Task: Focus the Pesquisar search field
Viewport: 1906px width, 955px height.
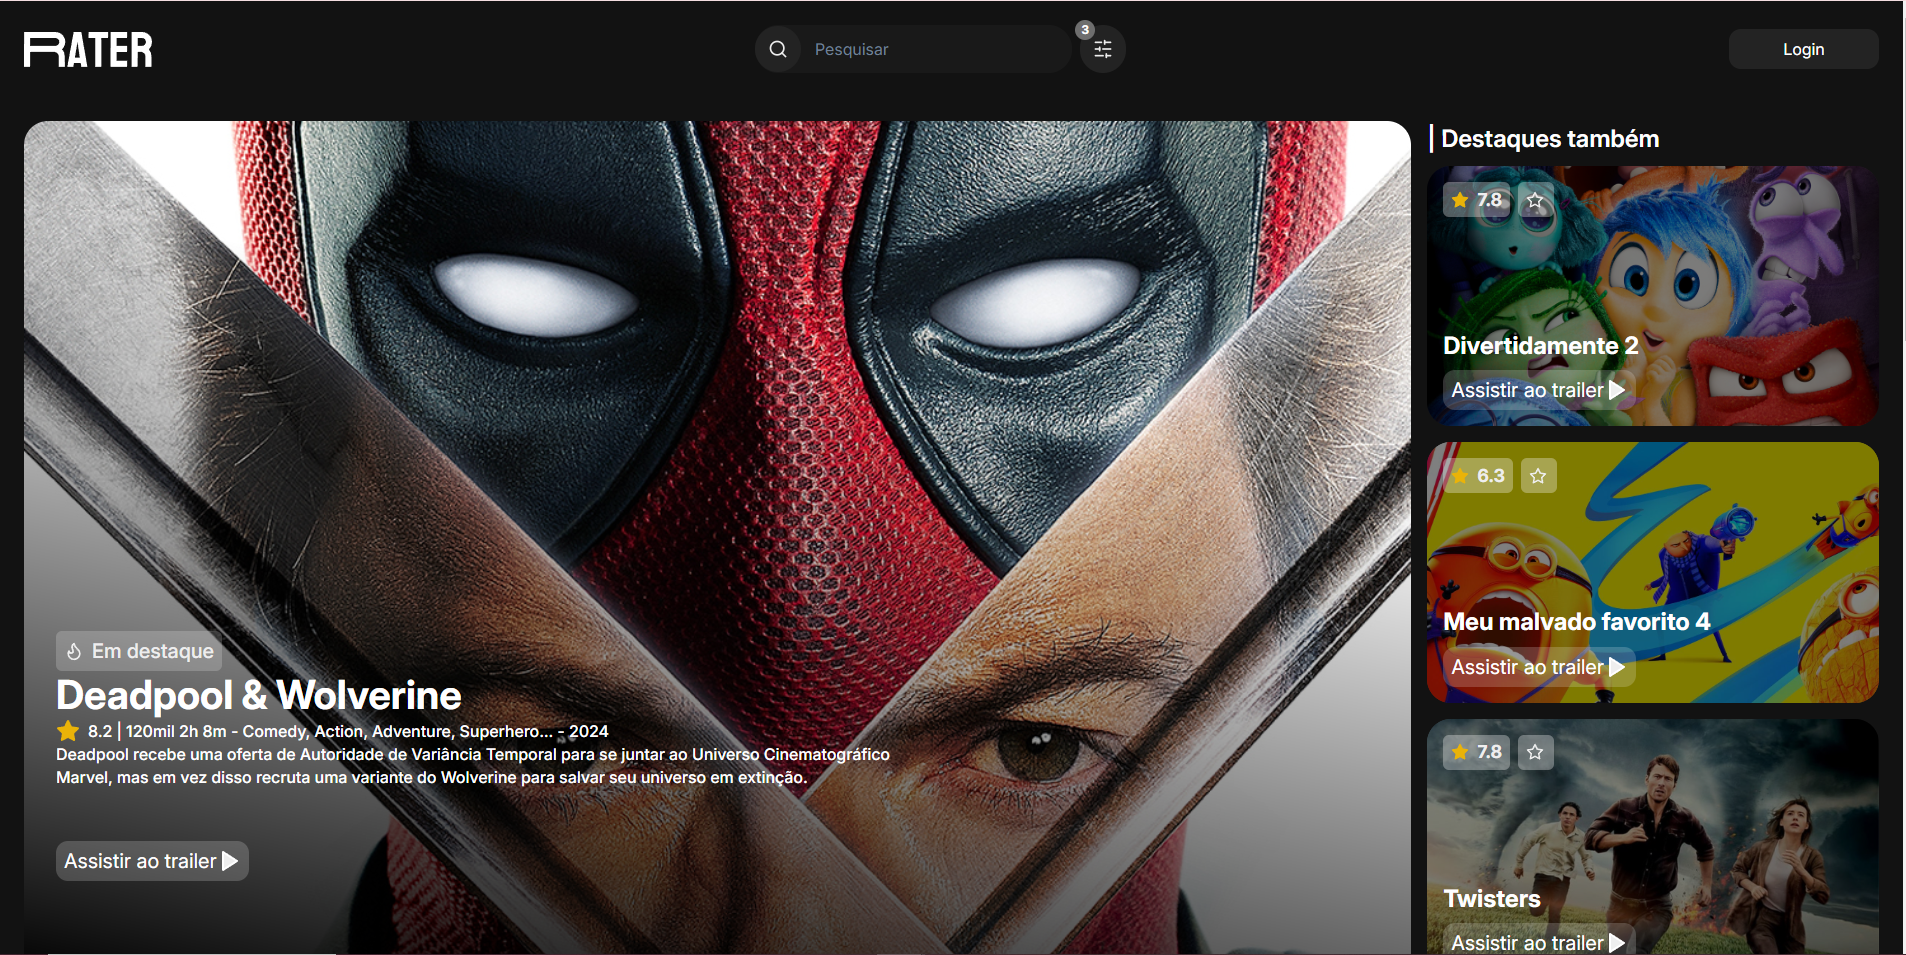Action: click(935, 49)
